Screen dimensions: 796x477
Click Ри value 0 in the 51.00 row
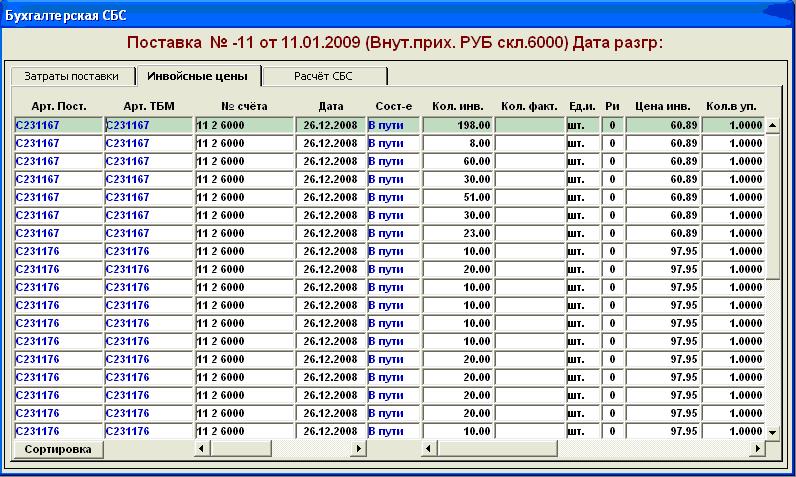(612, 197)
